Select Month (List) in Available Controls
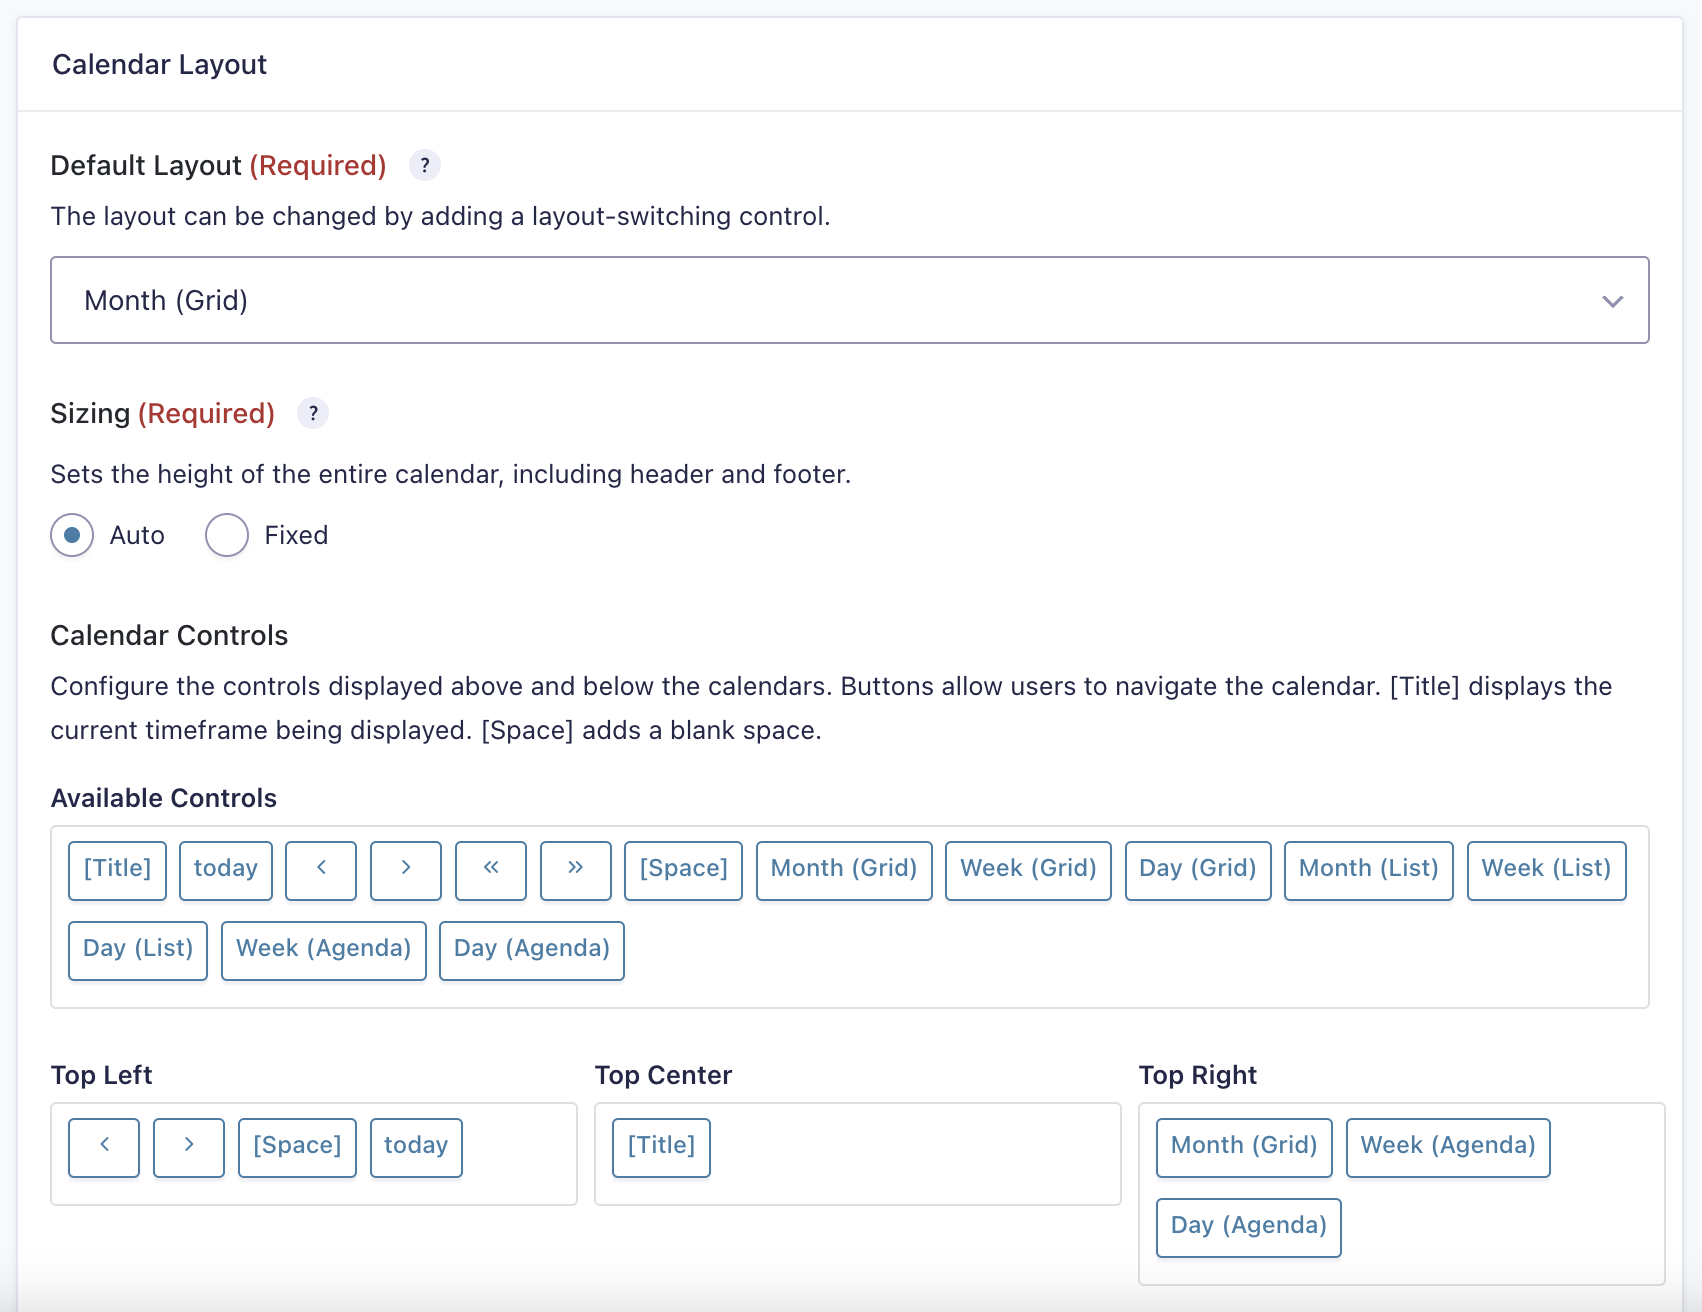Screen dimensions: 1702x1312 point(1368,870)
